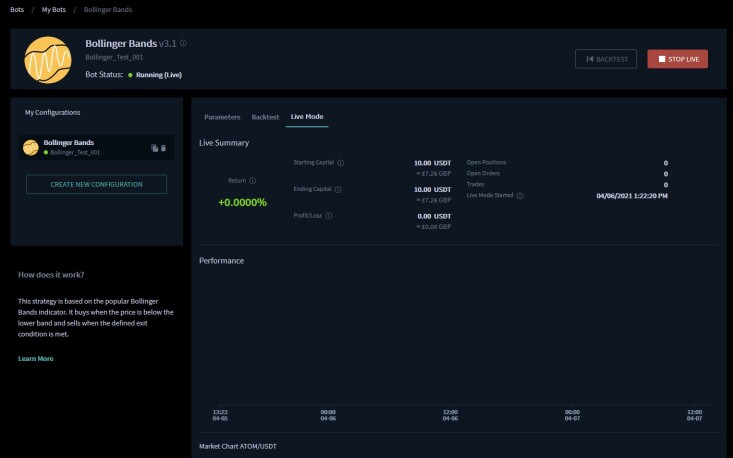
Task: Select Bollinger Bands configuration in My Configurations
Action: click(96, 148)
